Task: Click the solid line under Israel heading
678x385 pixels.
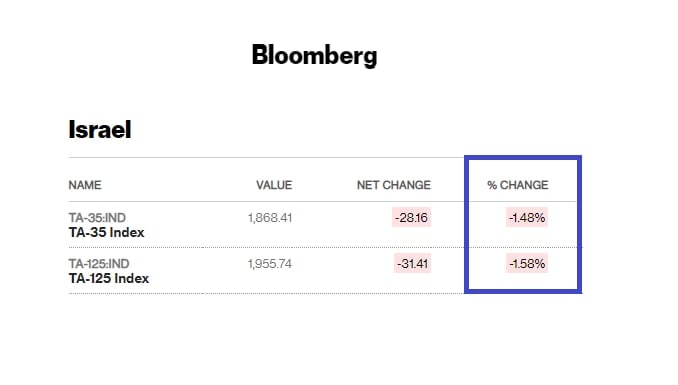Action: coord(266,157)
